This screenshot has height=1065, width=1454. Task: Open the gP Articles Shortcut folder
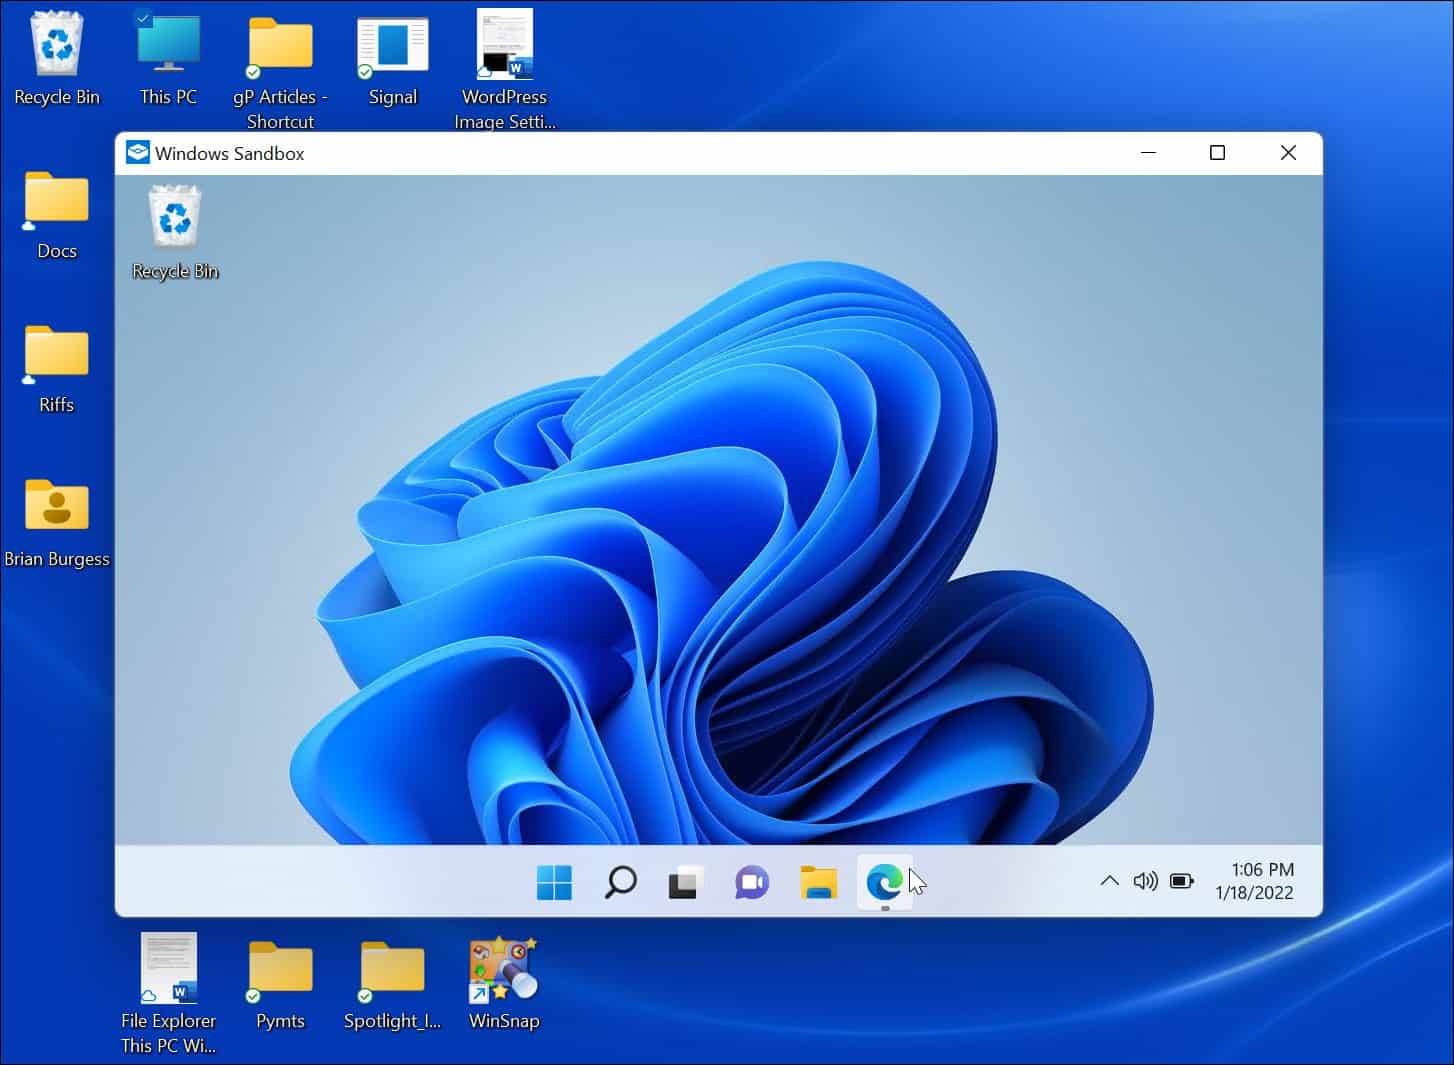(280, 44)
